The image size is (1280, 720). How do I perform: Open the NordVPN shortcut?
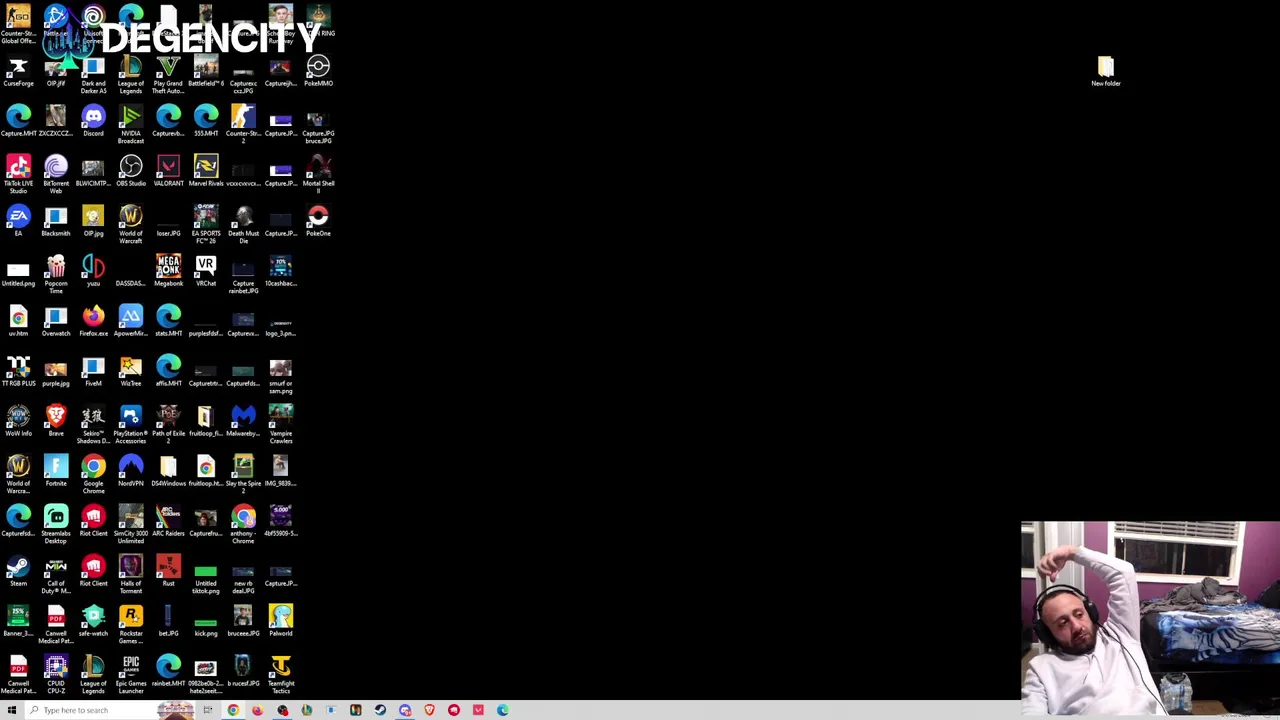pyautogui.click(x=131, y=470)
